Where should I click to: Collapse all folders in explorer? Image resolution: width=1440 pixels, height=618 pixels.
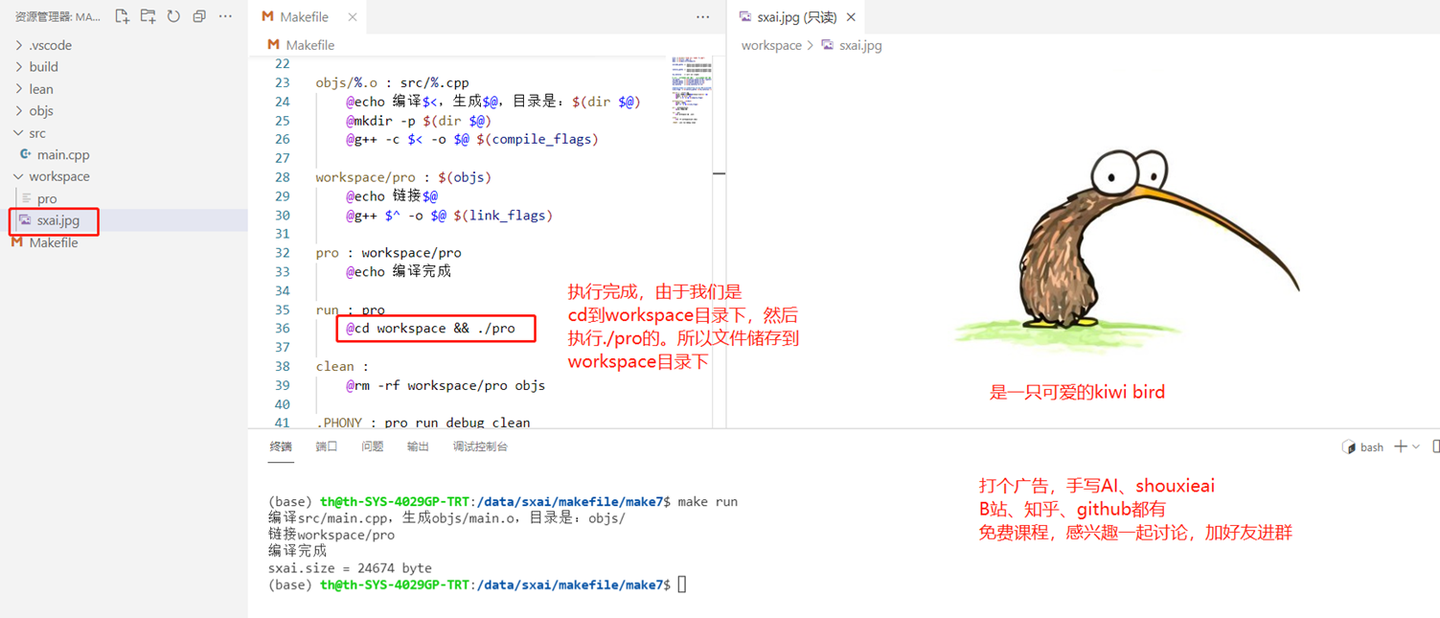tap(199, 16)
